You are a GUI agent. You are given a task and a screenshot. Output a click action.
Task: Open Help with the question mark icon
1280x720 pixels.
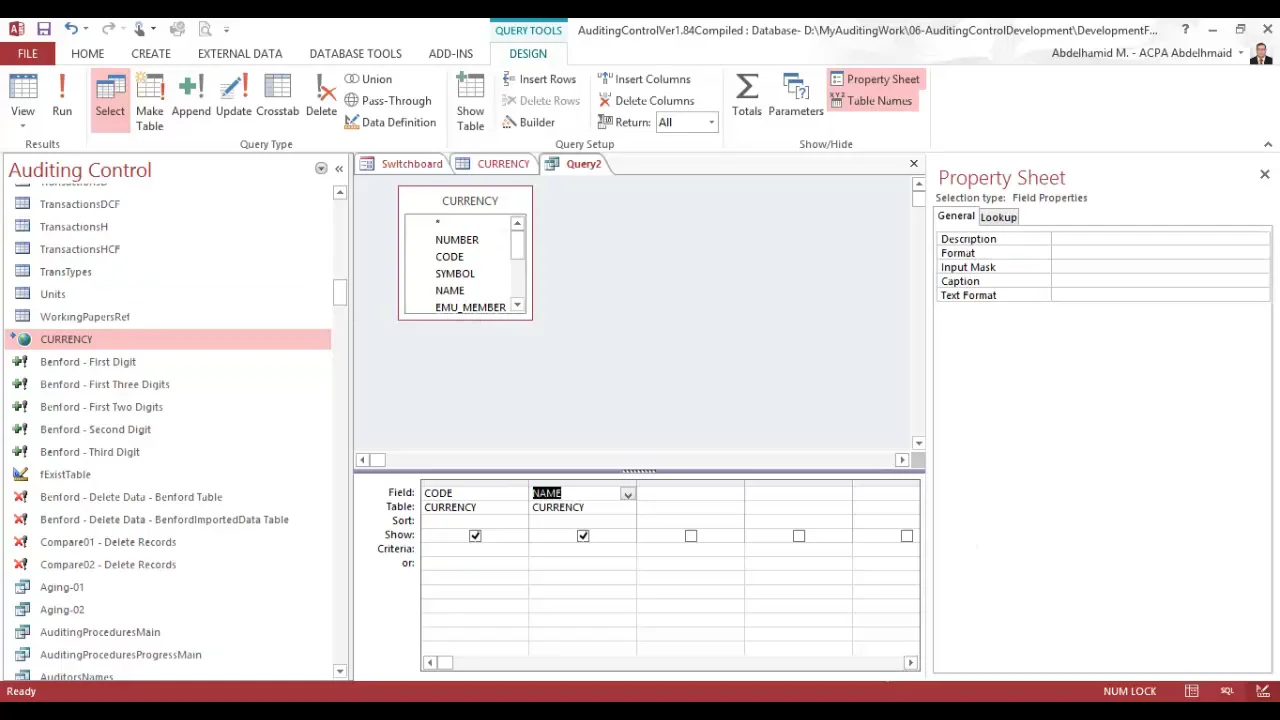coord(1185,30)
